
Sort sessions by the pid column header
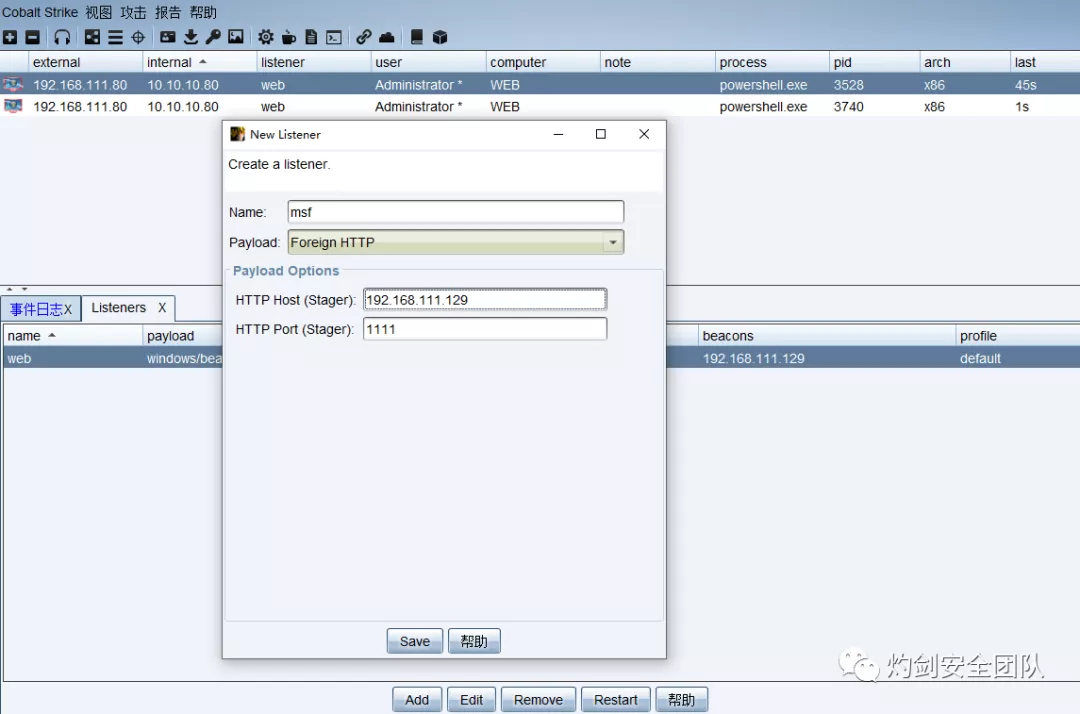click(874, 62)
